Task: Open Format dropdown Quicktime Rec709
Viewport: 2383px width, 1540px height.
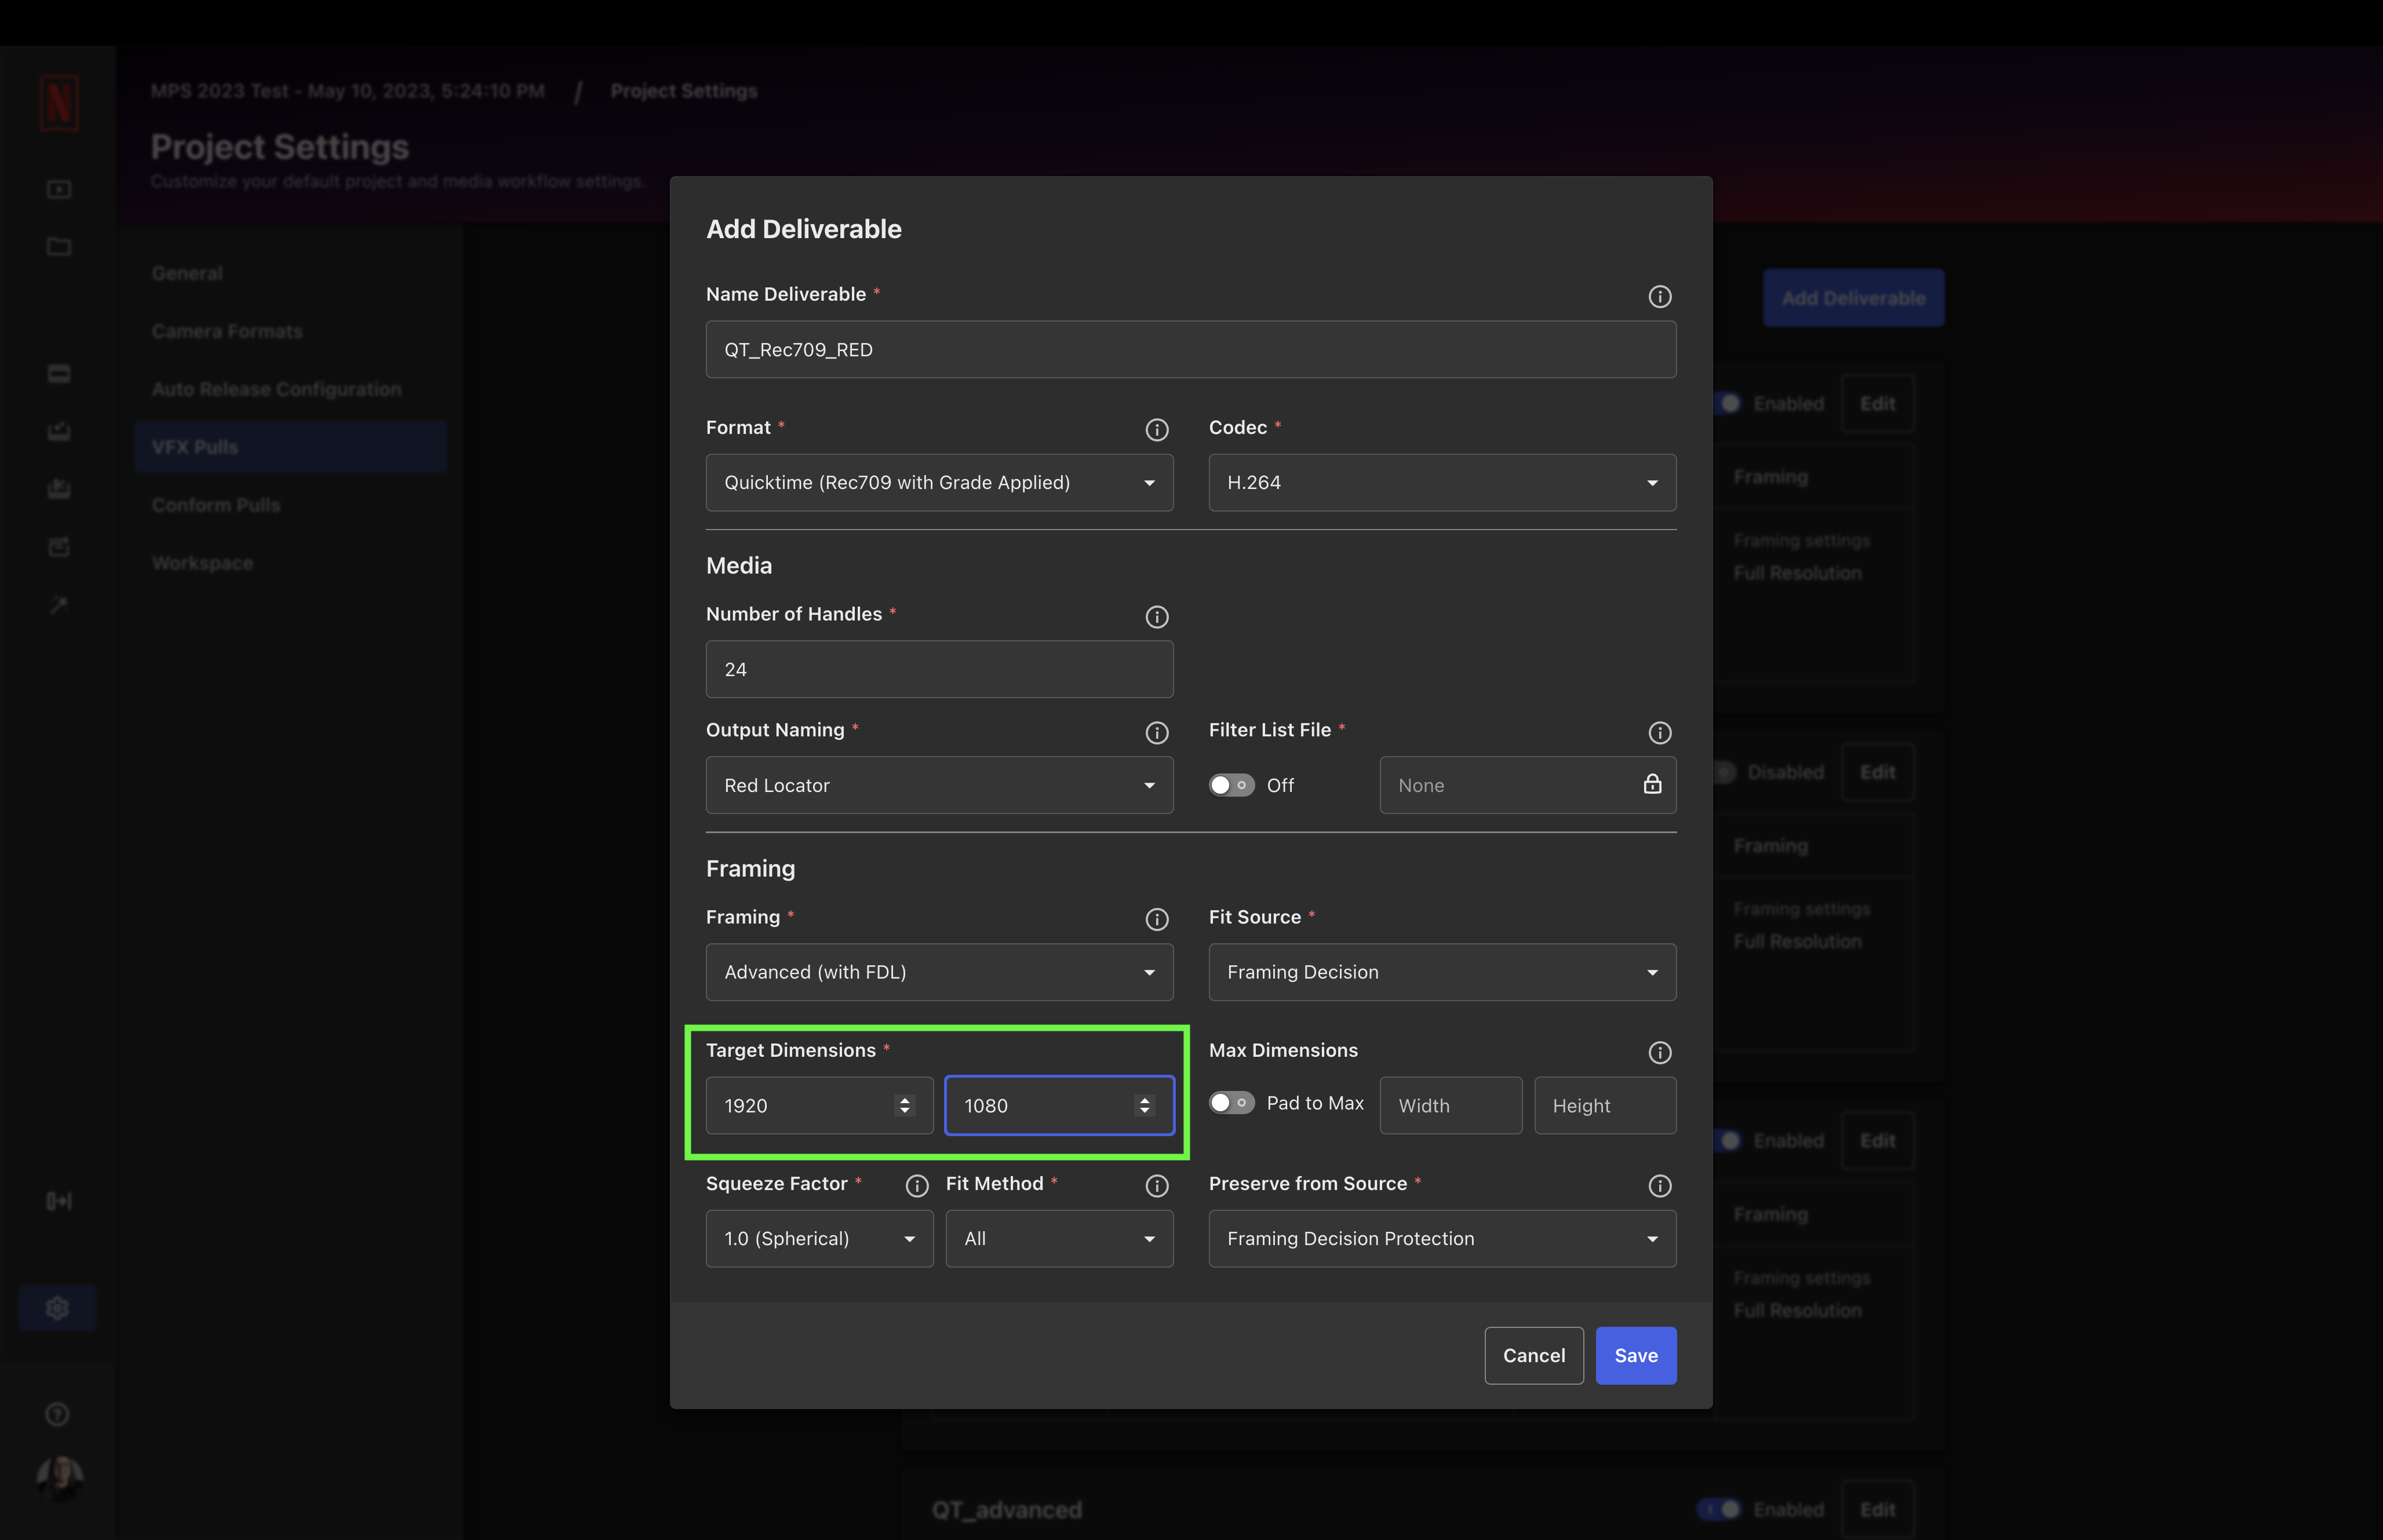Action: [x=939, y=482]
